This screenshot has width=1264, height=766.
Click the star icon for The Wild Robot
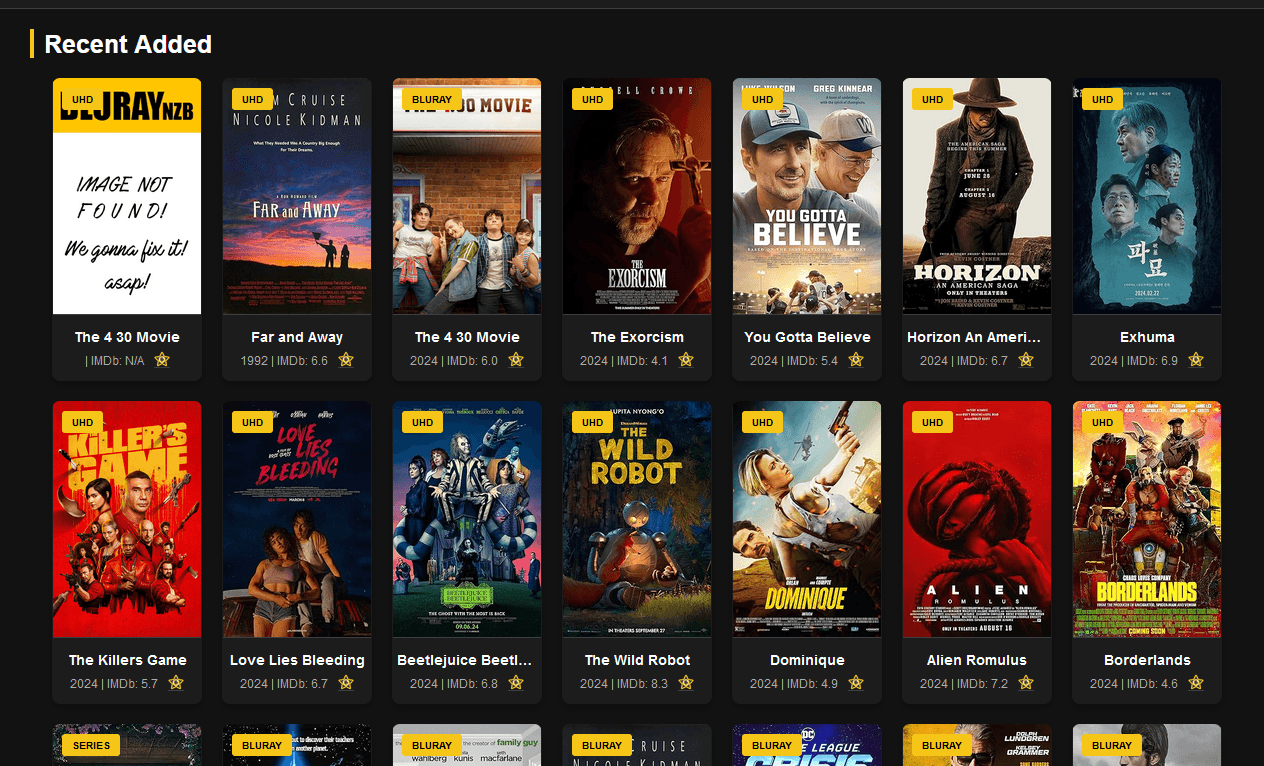[x=686, y=683]
